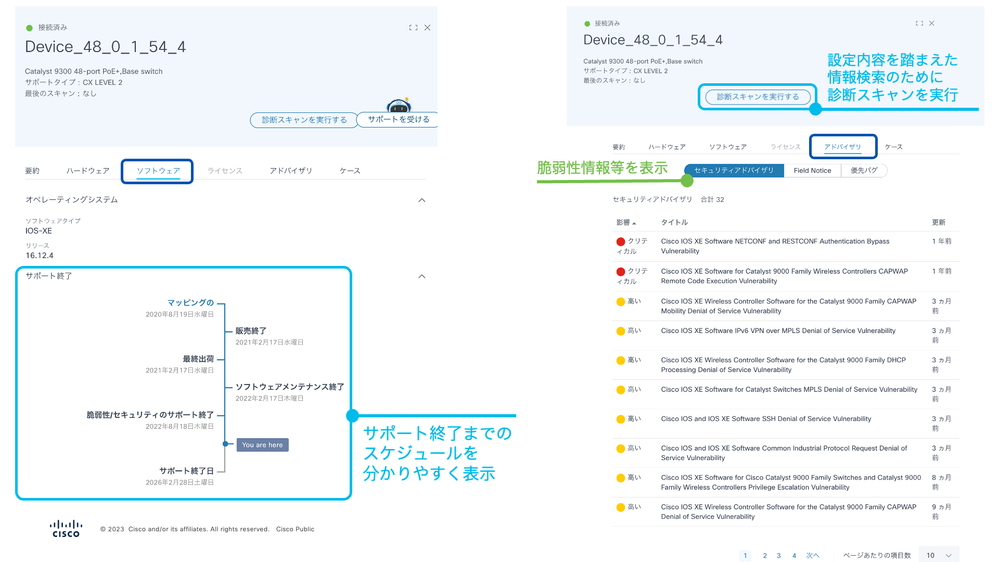Click タイトル column header

coord(674,222)
